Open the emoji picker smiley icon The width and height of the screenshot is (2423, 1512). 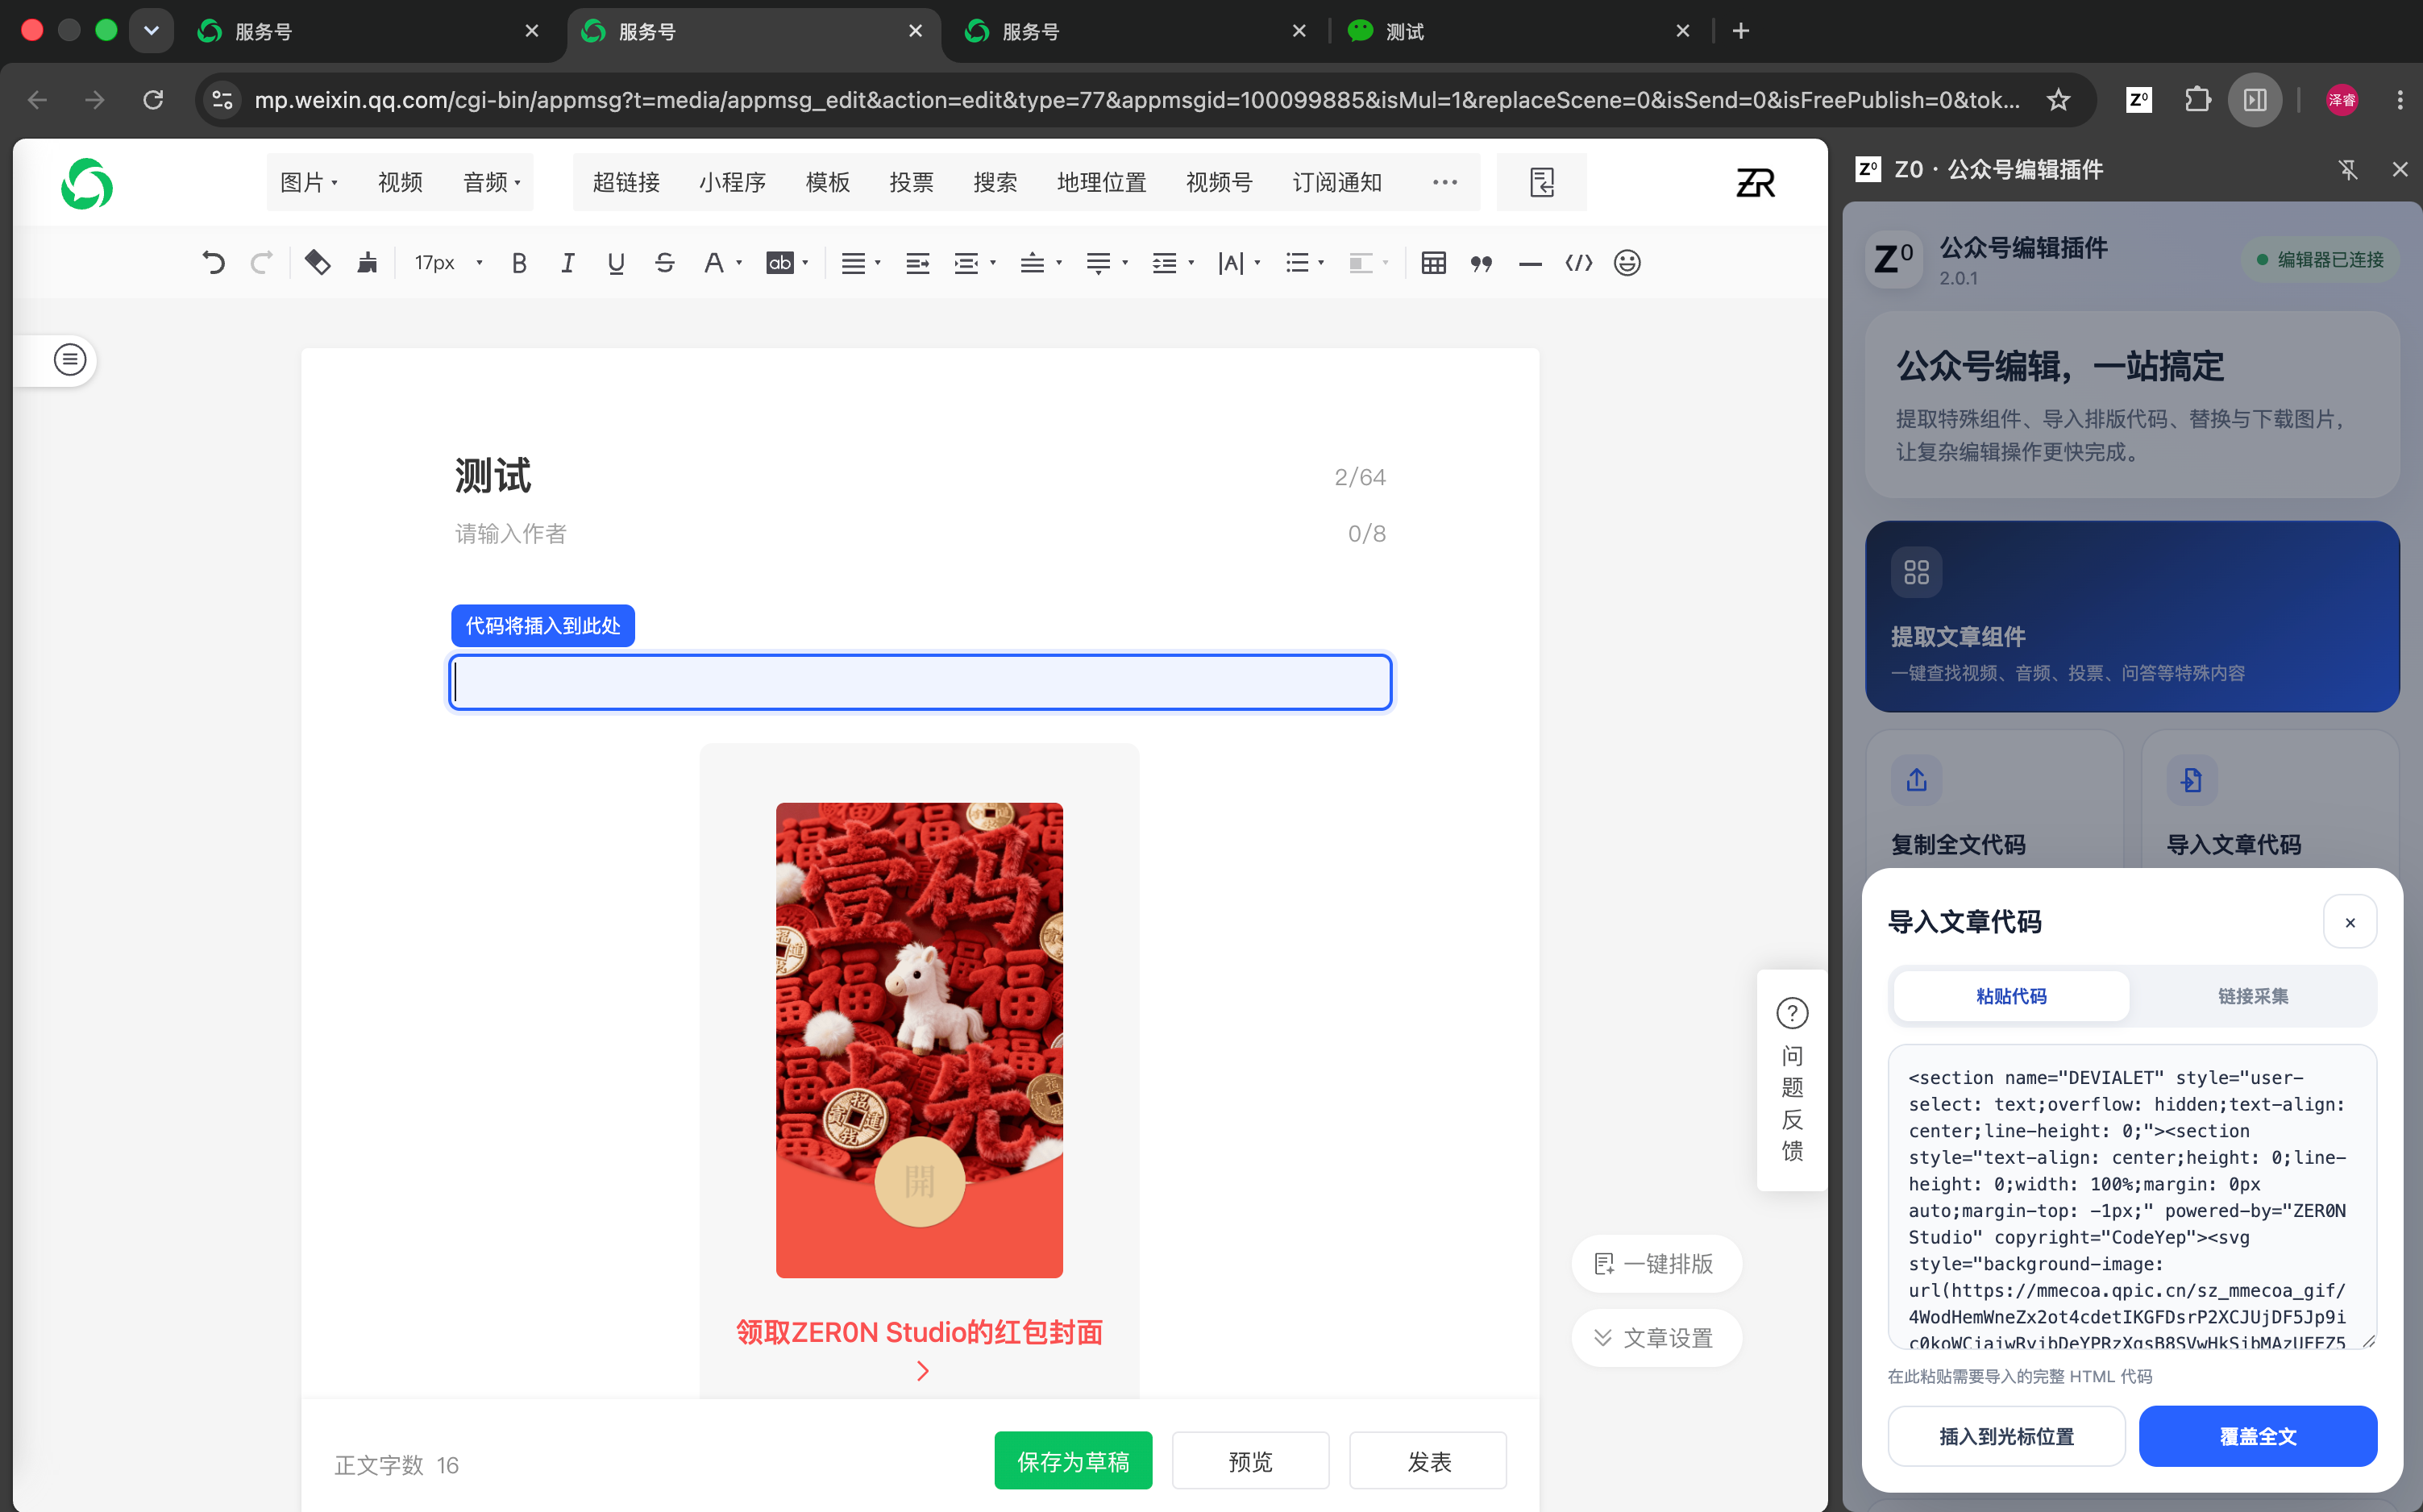pos(1627,263)
